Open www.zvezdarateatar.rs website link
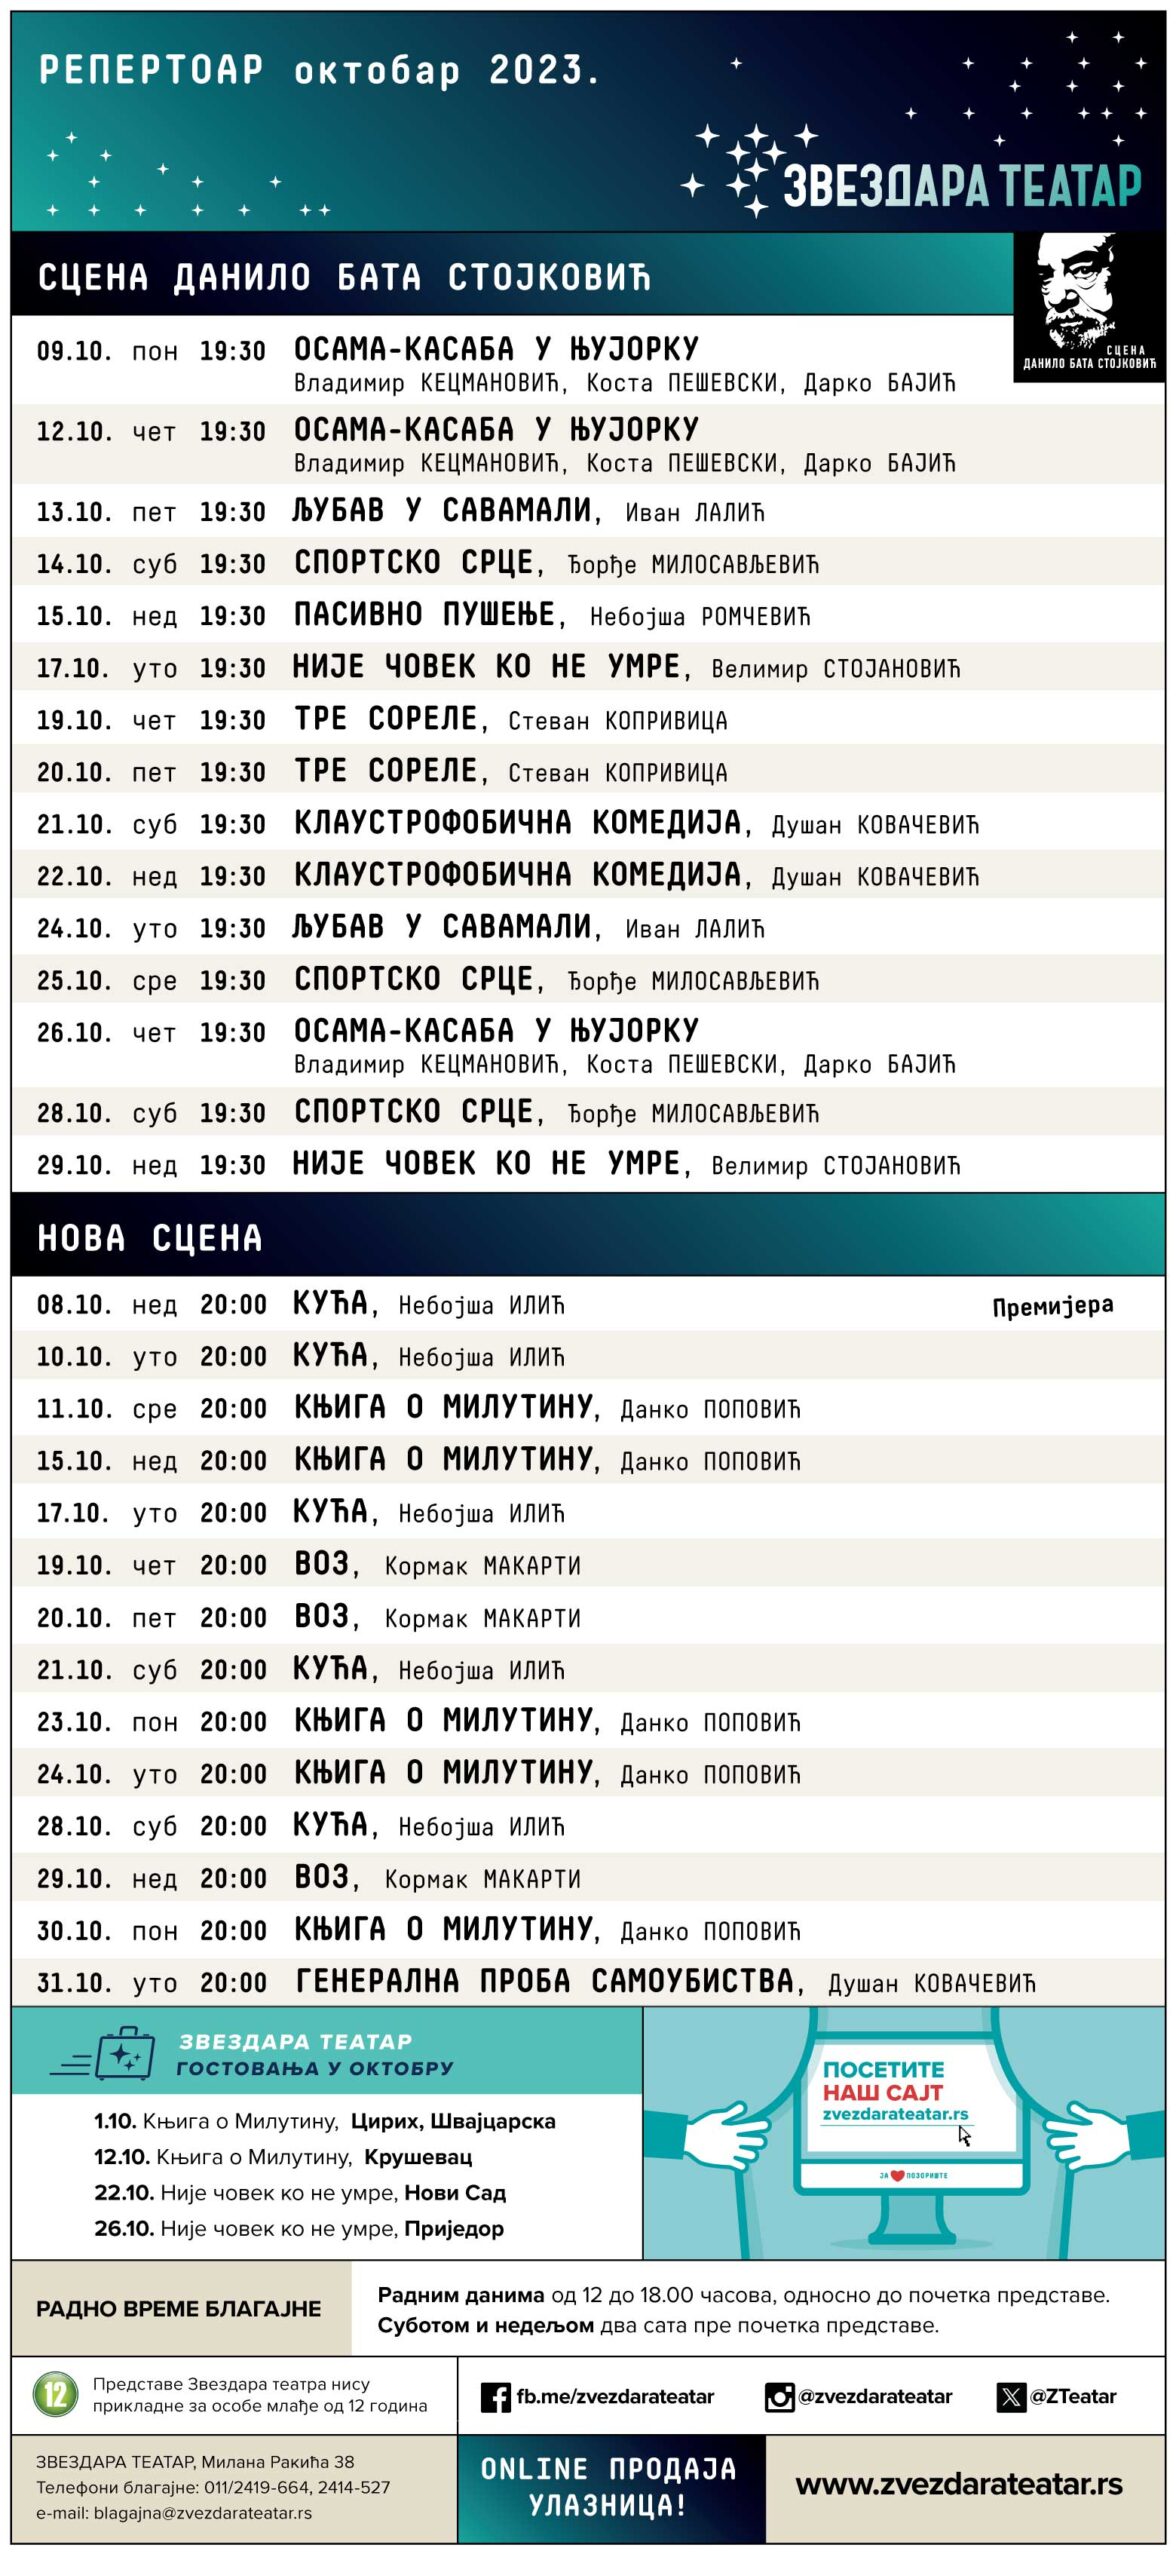Screen dimensions: 1176x2560 pyautogui.click(x=958, y=2484)
